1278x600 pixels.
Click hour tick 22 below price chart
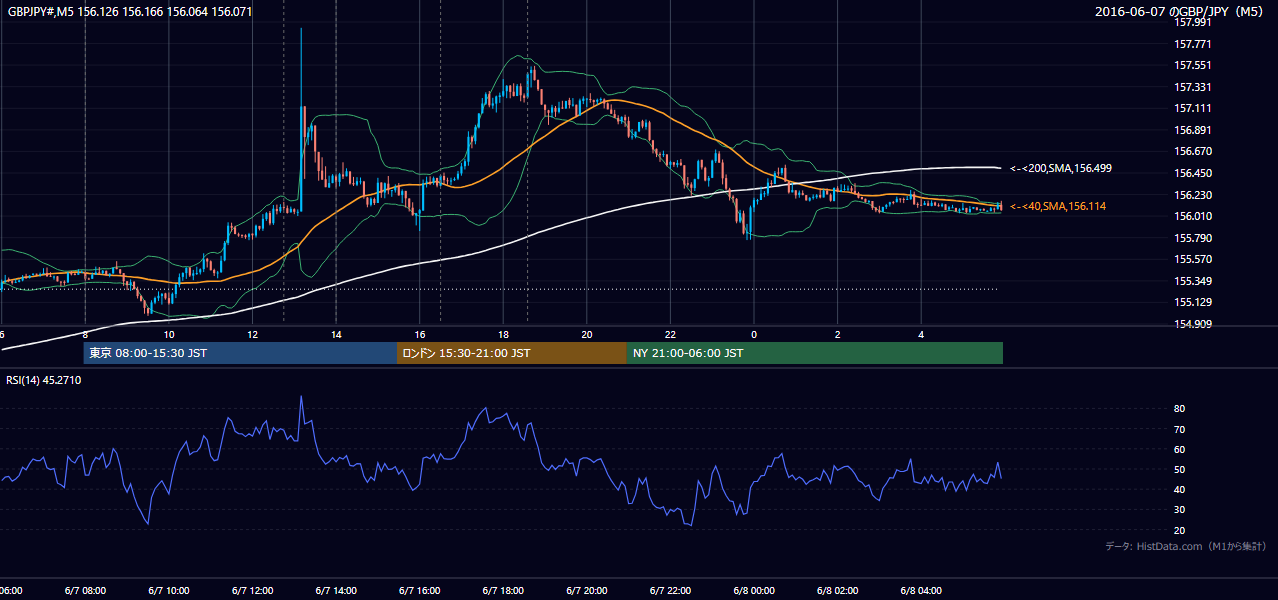point(670,334)
